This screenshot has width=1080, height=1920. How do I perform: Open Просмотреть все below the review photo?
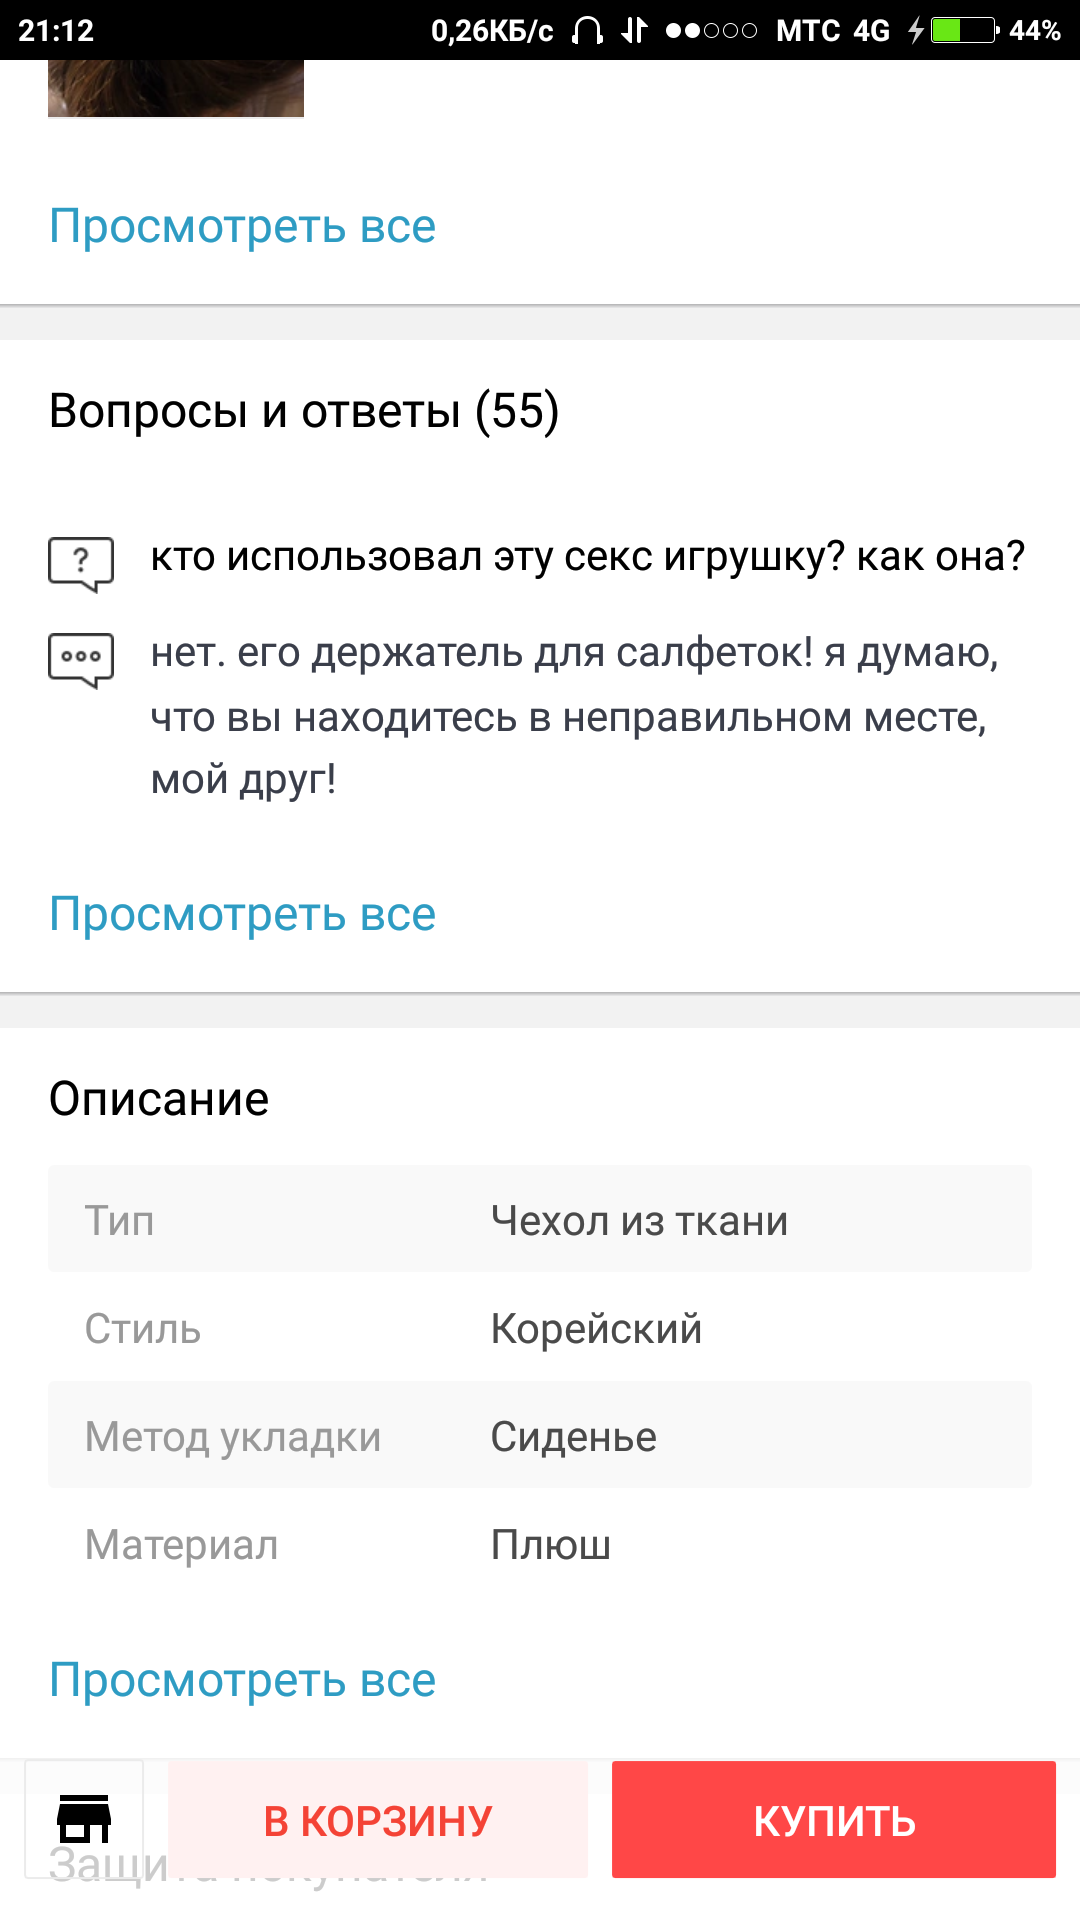[x=243, y=226]
